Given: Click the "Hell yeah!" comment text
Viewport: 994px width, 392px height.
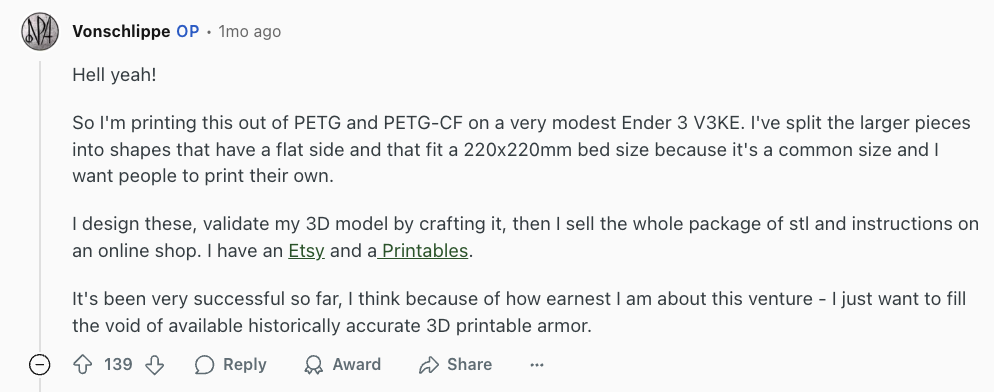Looking at the screenshot, I should point(114,75).
